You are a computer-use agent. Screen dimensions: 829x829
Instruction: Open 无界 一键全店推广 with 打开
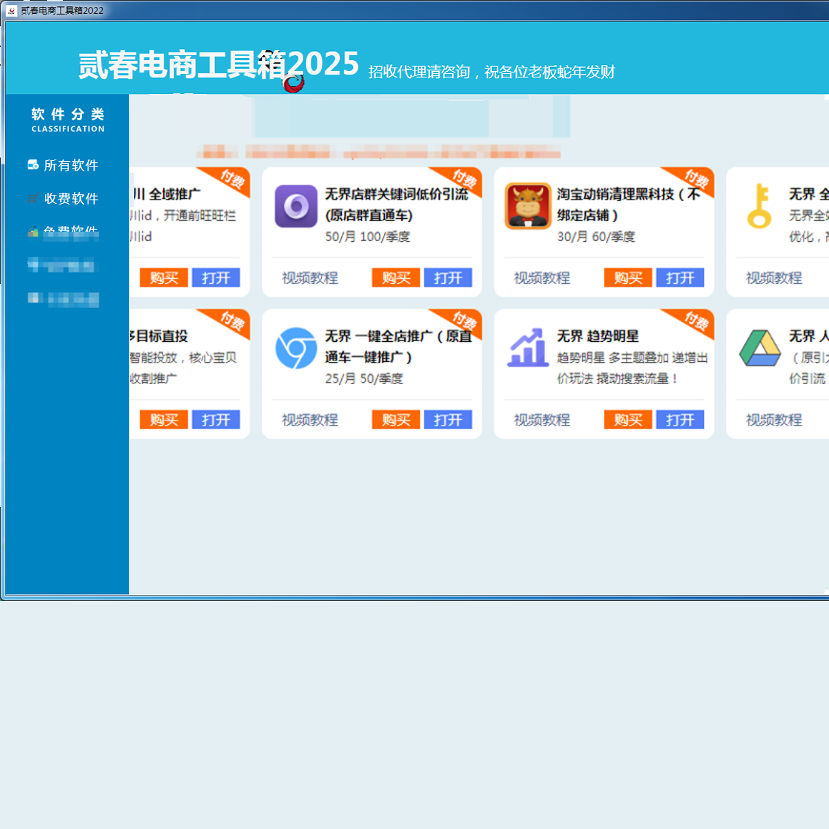(448, 420)
